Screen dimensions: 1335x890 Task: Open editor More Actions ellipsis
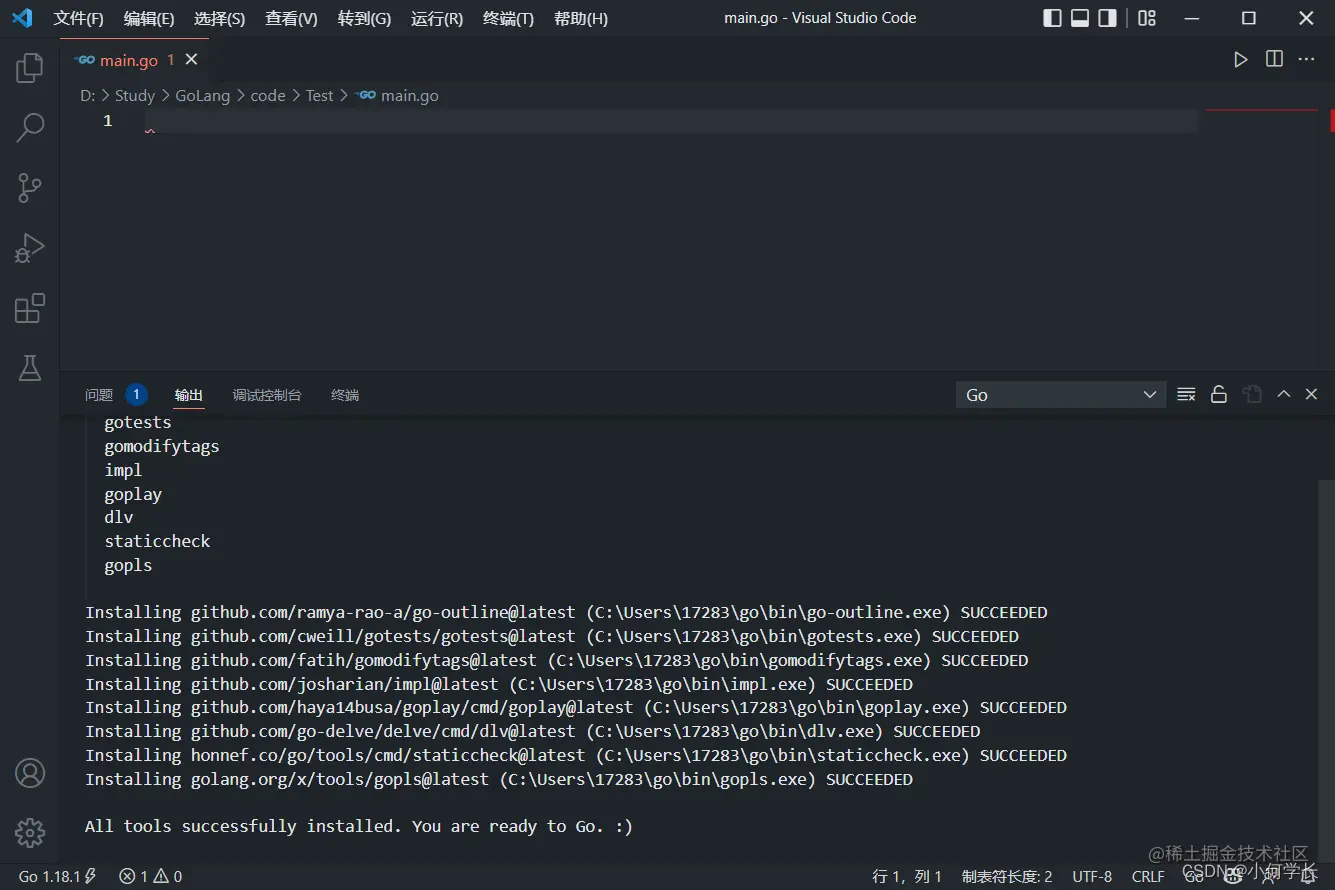pos(1306,60)
